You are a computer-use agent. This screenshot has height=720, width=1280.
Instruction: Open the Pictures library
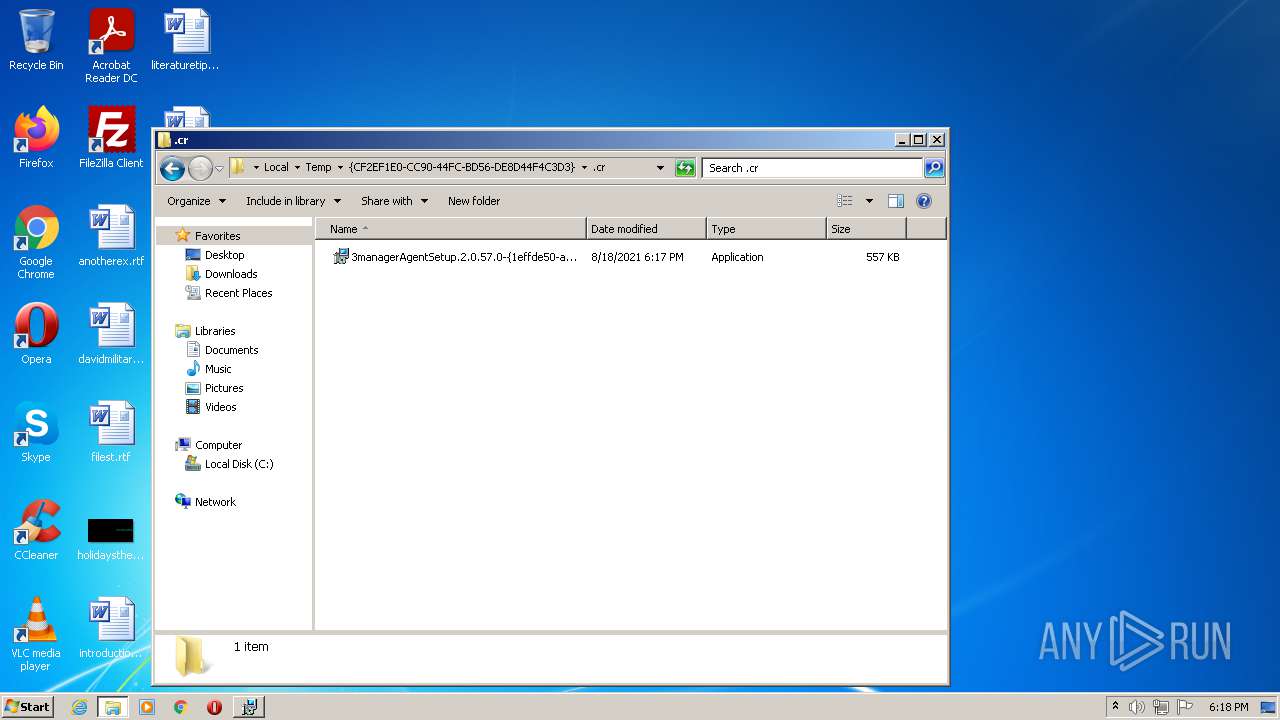click(x=224, y=388)
